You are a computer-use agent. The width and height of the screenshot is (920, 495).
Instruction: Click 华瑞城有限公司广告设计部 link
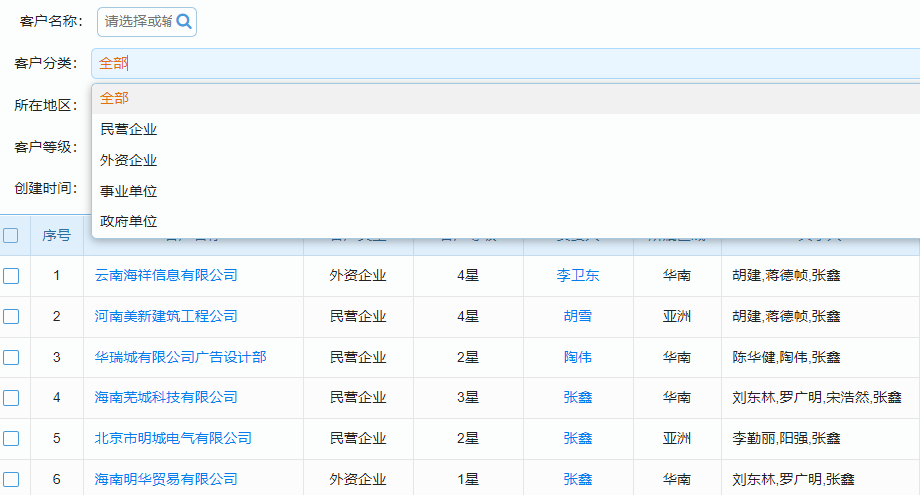pyautogui.click(x=180, y=357)
